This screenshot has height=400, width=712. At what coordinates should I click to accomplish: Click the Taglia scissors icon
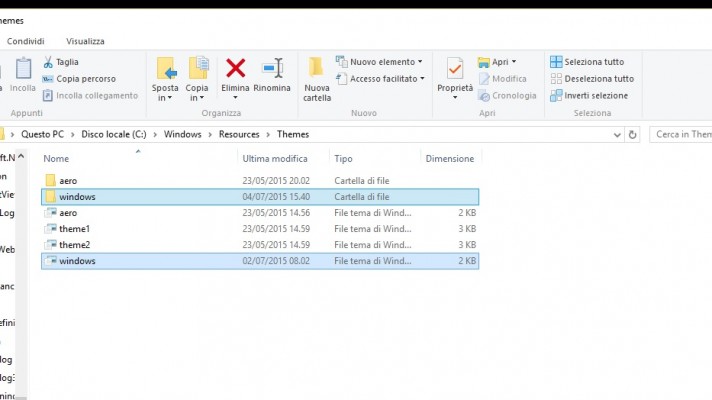coord(48,62)
